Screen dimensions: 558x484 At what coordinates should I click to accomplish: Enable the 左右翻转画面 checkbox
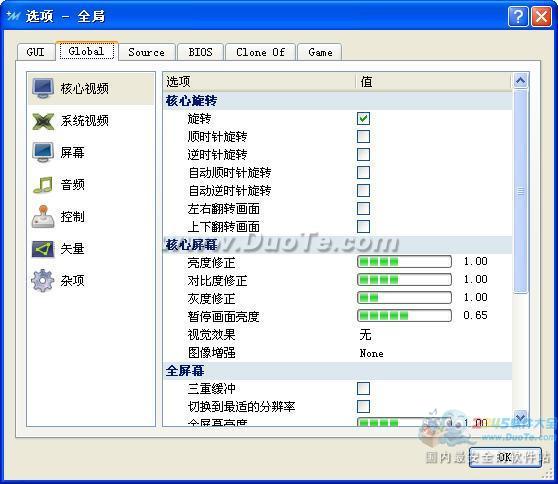(x=363, y=208)
